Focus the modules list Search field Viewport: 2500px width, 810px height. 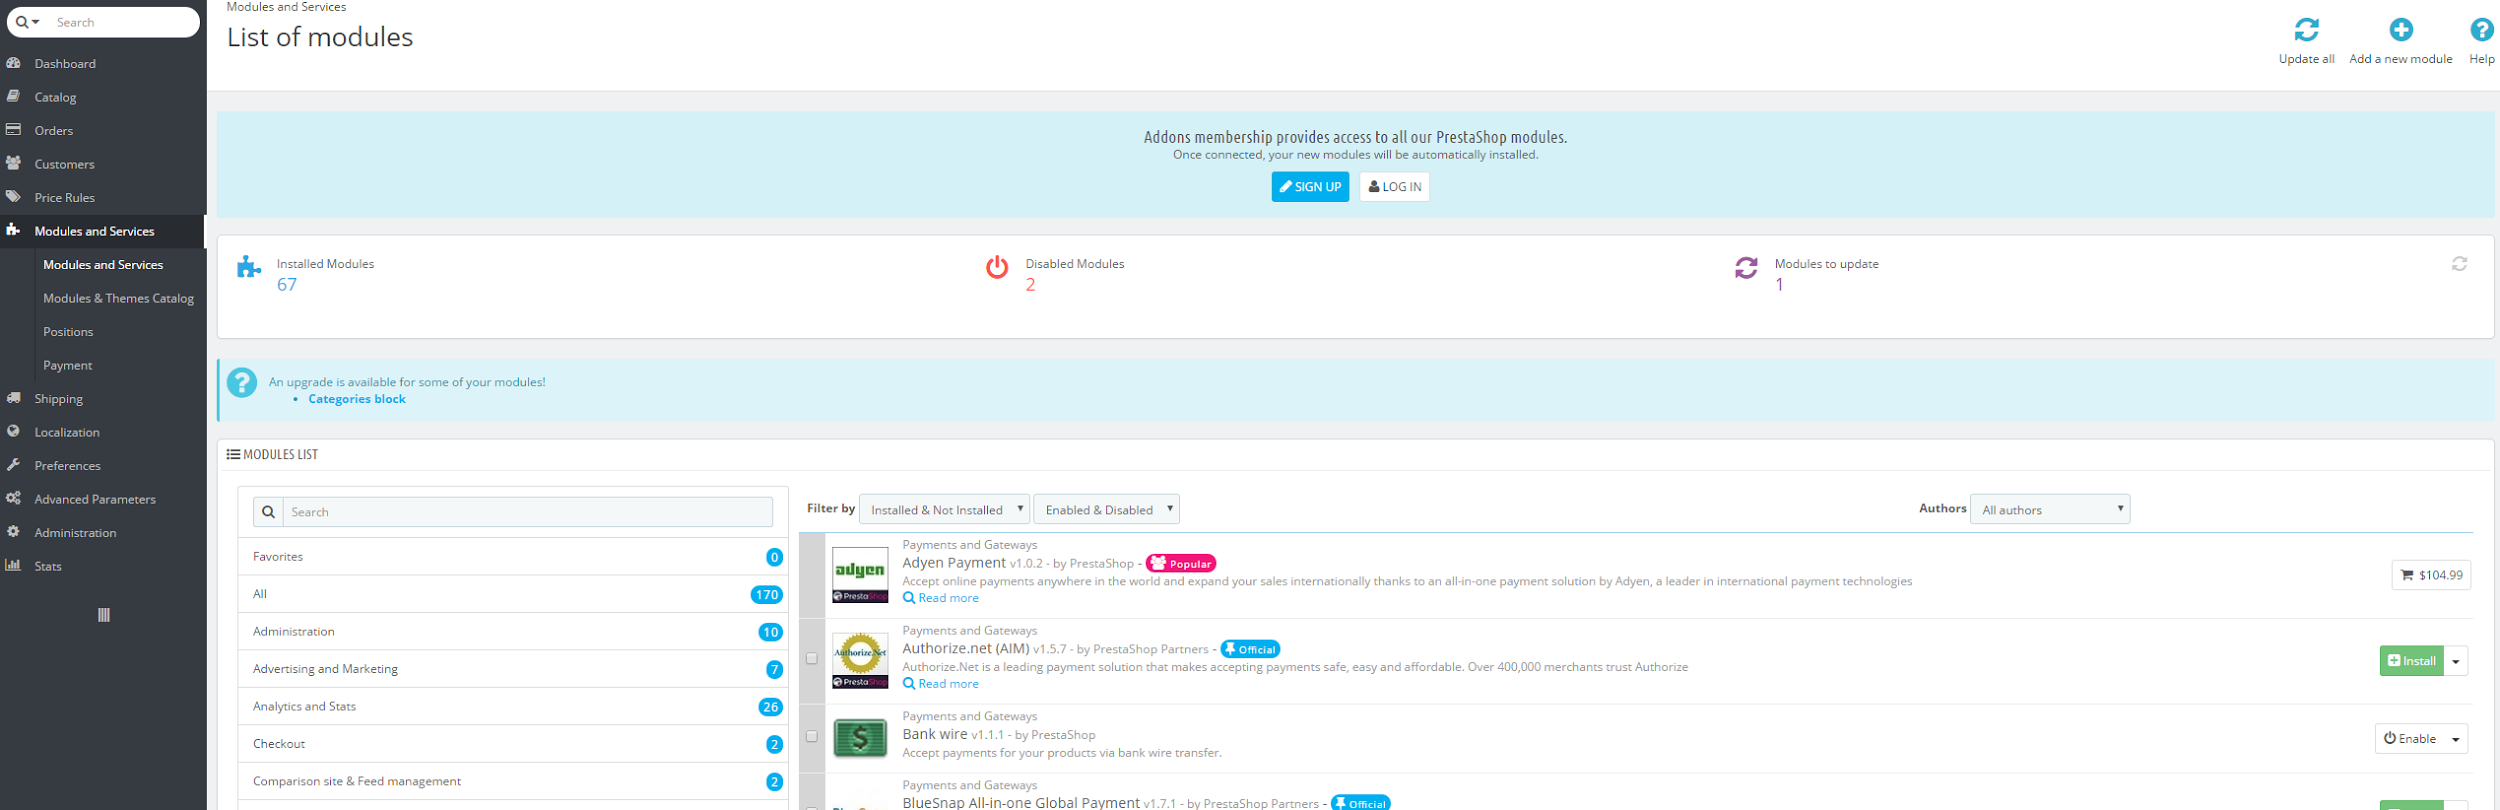coord(528,512)
